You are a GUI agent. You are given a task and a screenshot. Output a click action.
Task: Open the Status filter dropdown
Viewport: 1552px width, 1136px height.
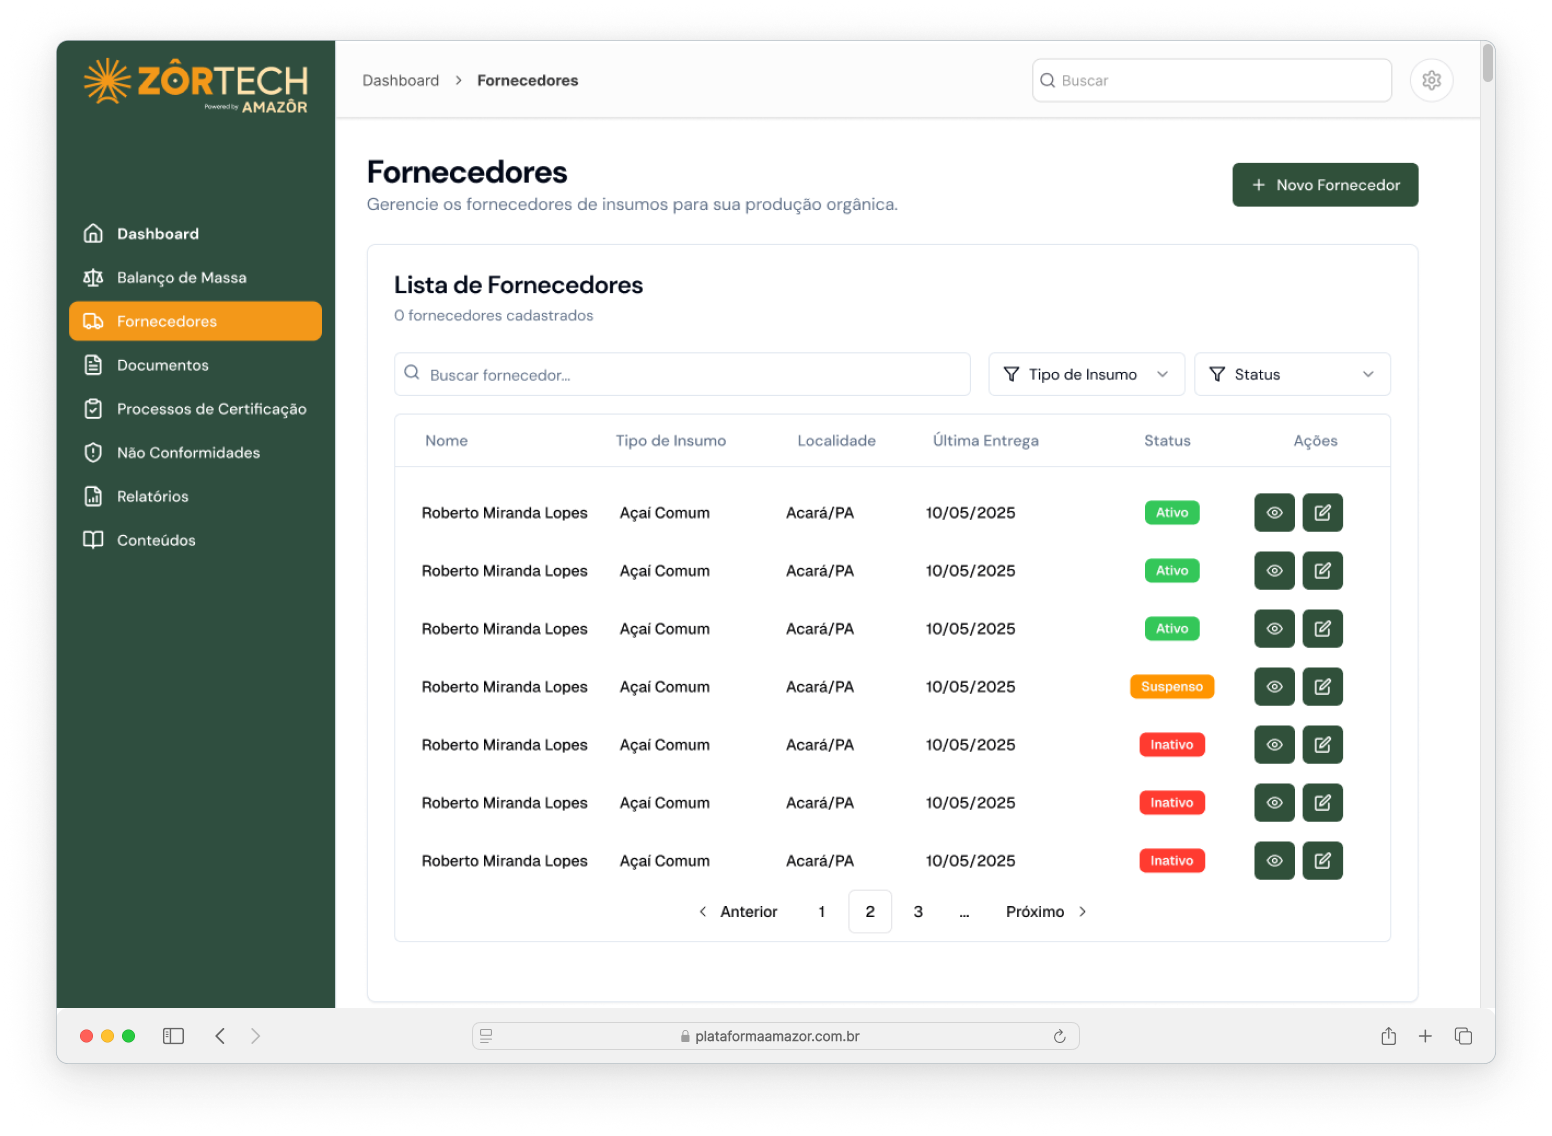1291,374
